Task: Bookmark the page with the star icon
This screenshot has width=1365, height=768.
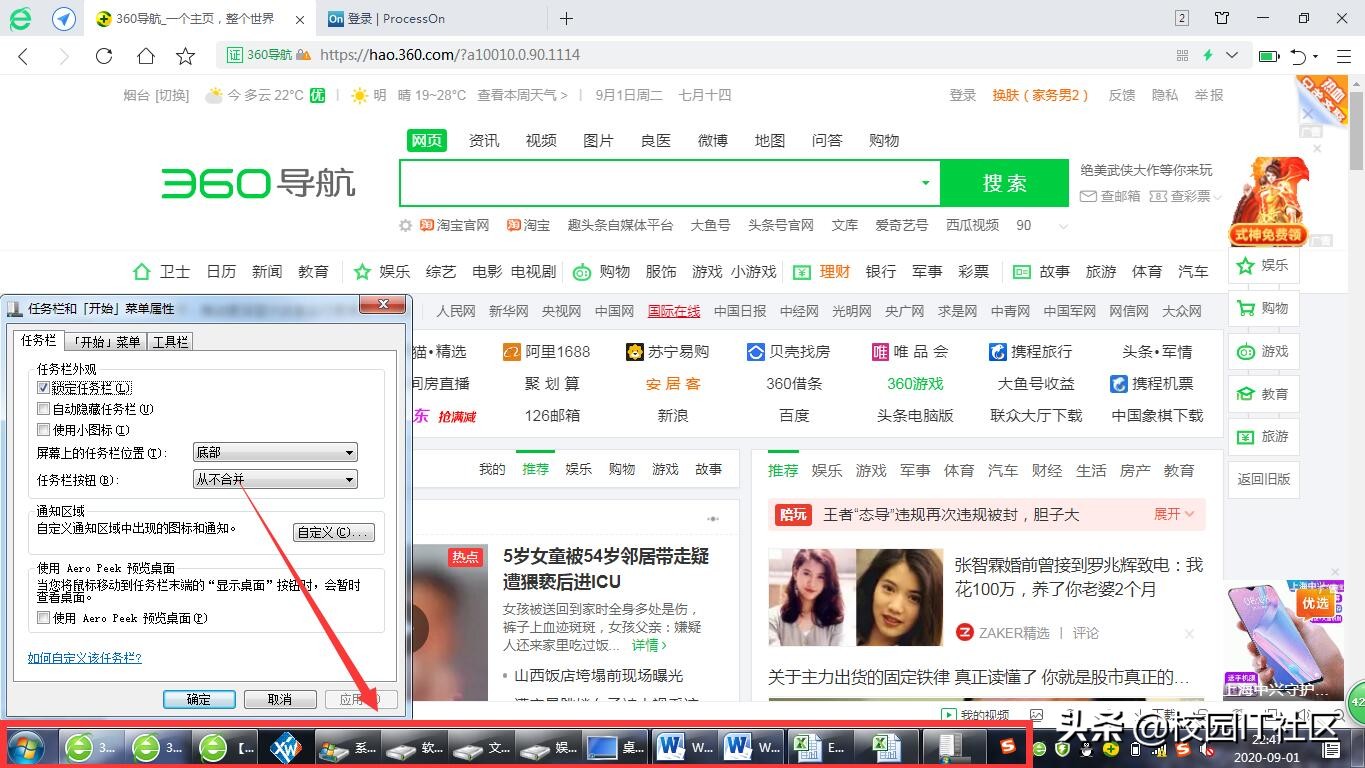Action: coord(185,56)
